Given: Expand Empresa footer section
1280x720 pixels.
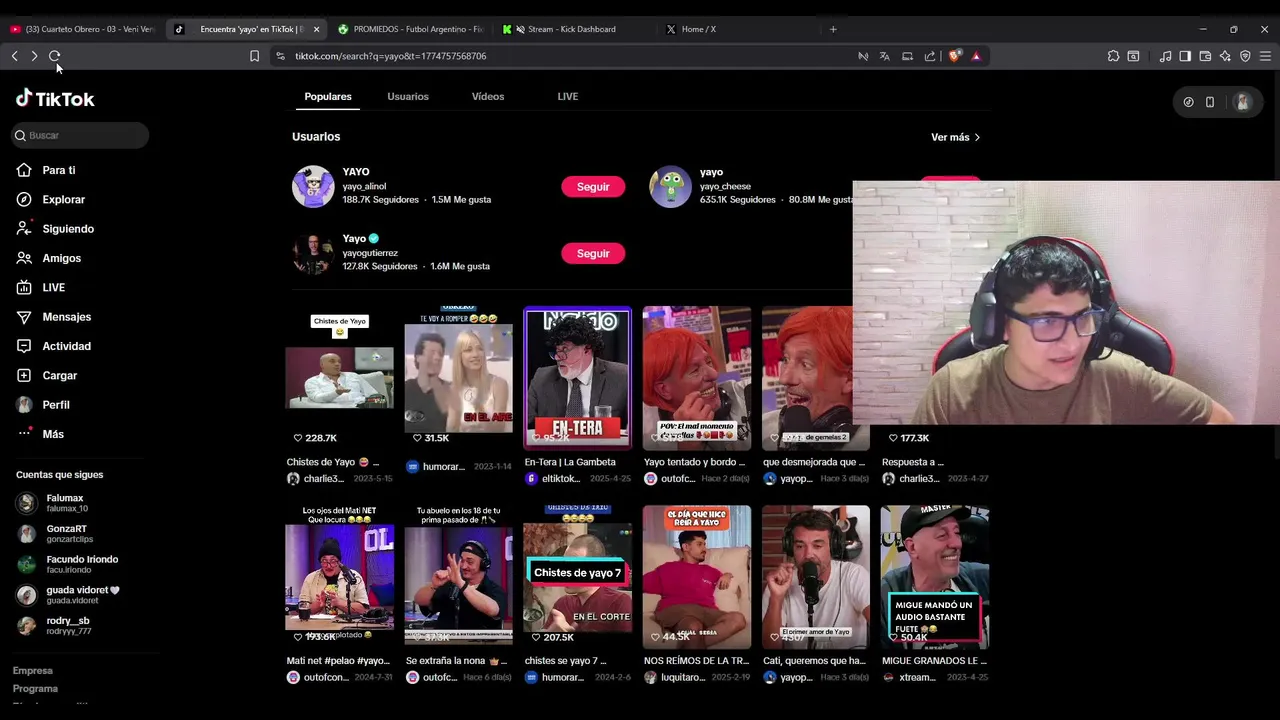Looking at the screenshot, I should pyautogui.click(x=33, y=671).
